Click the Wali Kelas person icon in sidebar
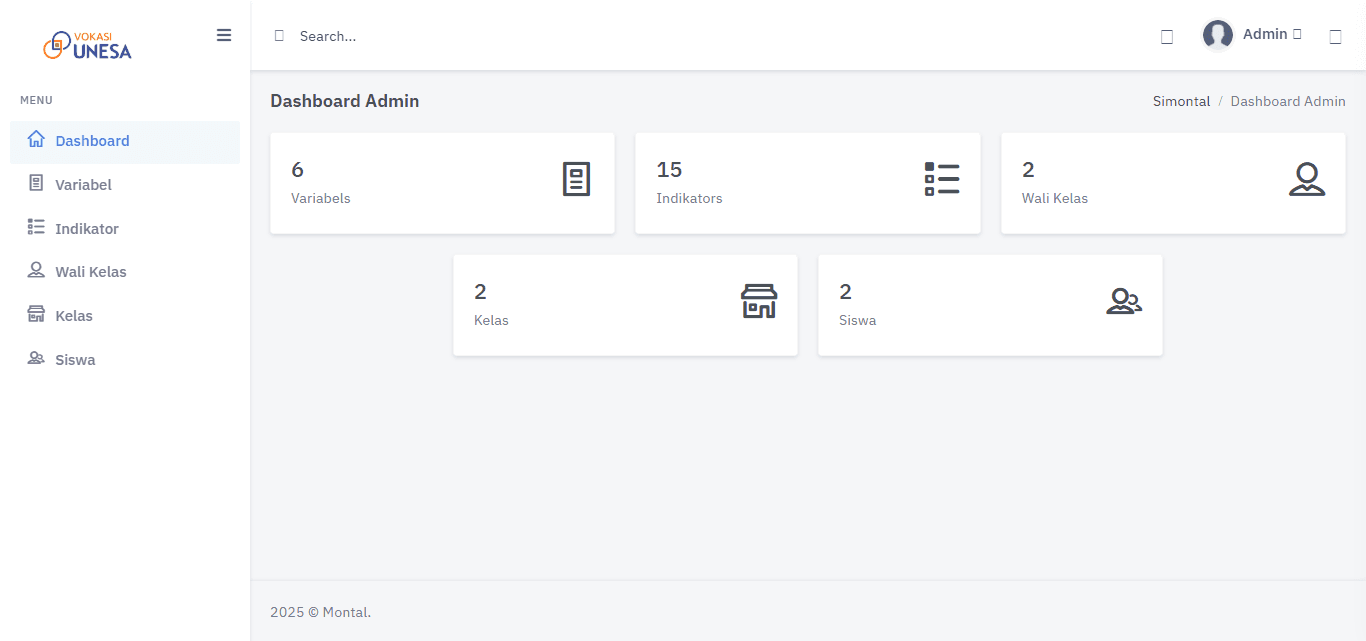 tap(36, 270)
